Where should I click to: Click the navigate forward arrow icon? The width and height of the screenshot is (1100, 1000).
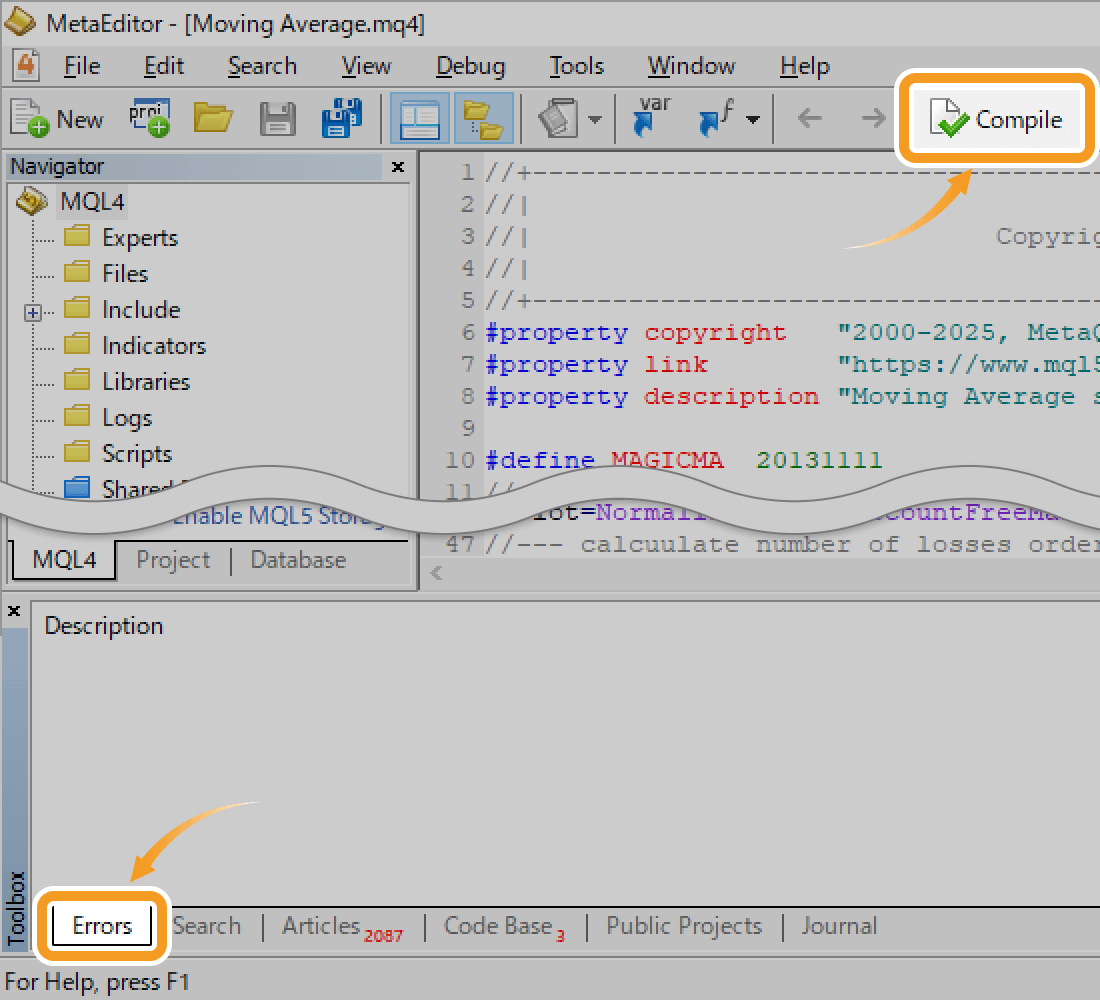click(873, 119)
